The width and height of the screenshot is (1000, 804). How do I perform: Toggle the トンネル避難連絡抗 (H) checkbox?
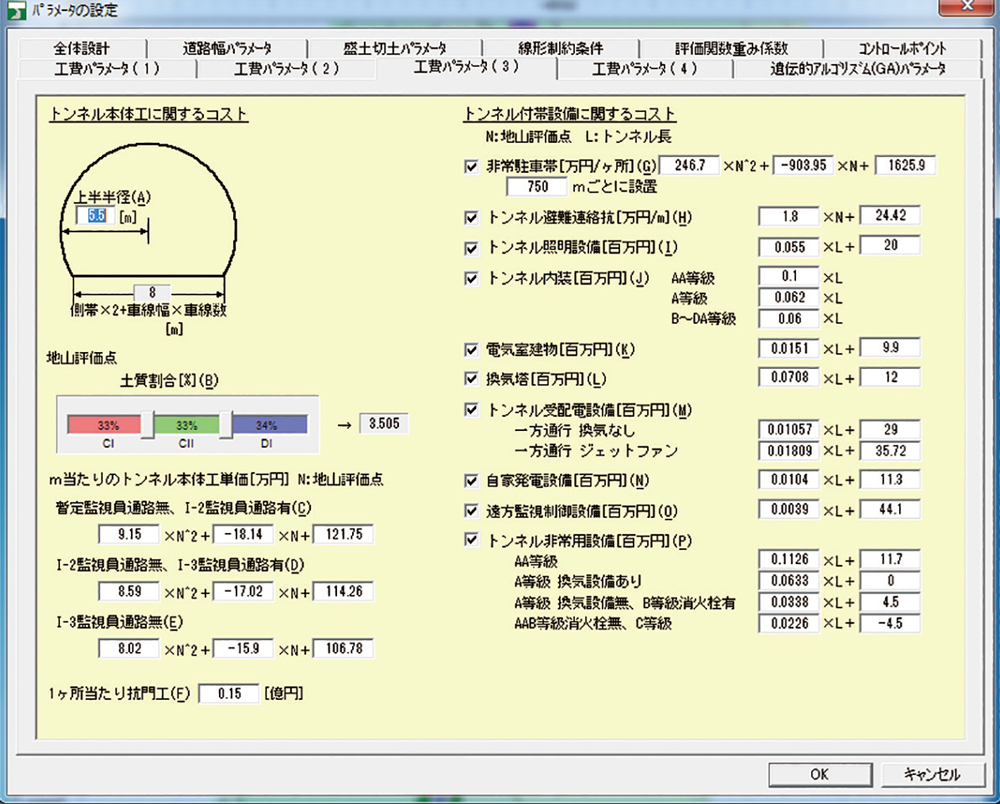[x=471, y=218]
